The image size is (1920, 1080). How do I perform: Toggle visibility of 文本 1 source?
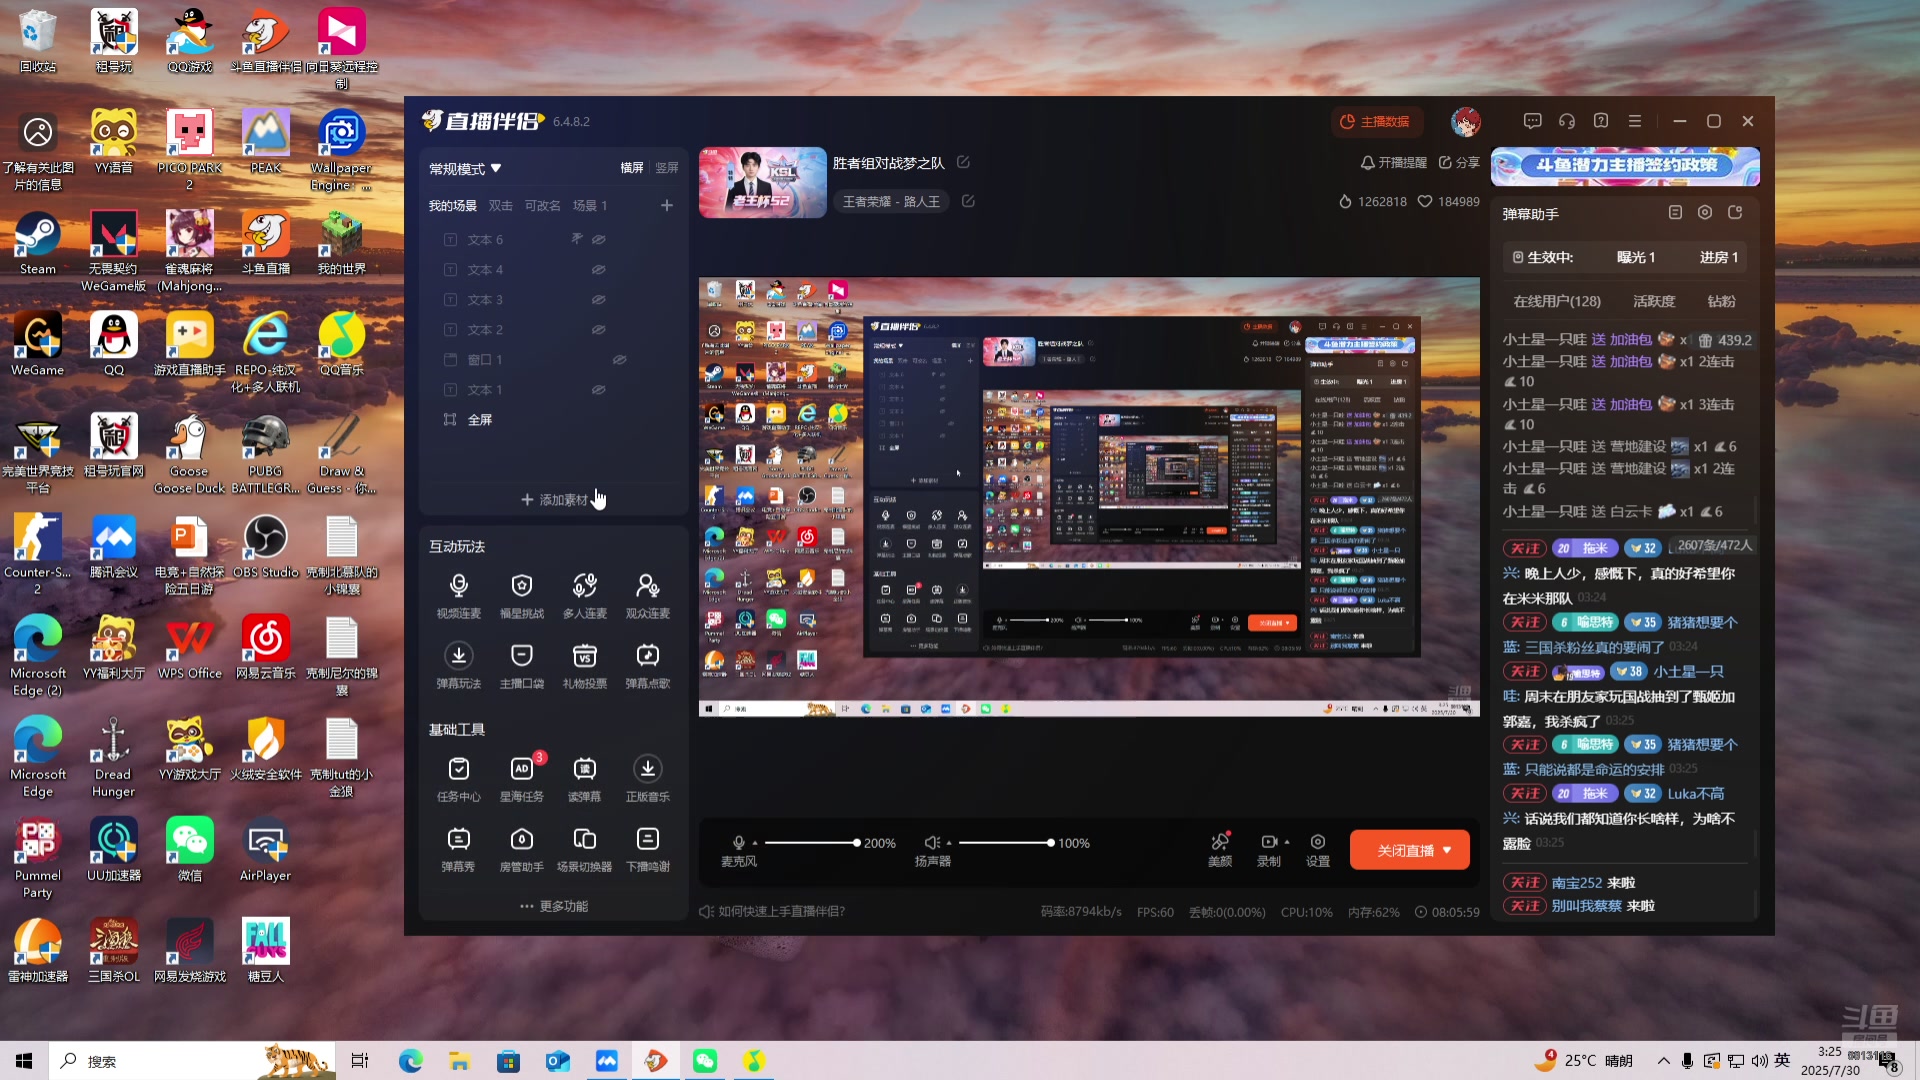coord(598,390)
